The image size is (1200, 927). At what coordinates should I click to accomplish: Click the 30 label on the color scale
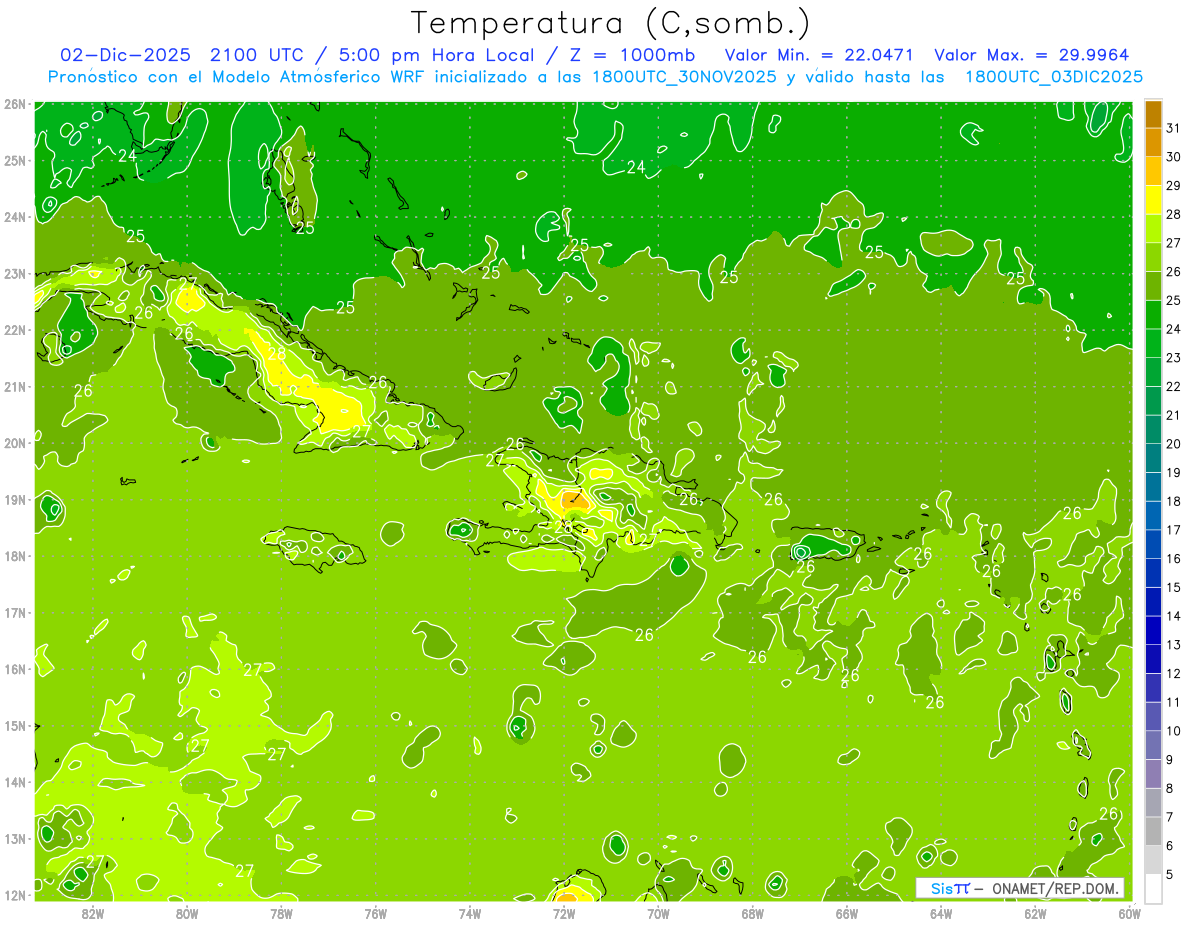1173,157
